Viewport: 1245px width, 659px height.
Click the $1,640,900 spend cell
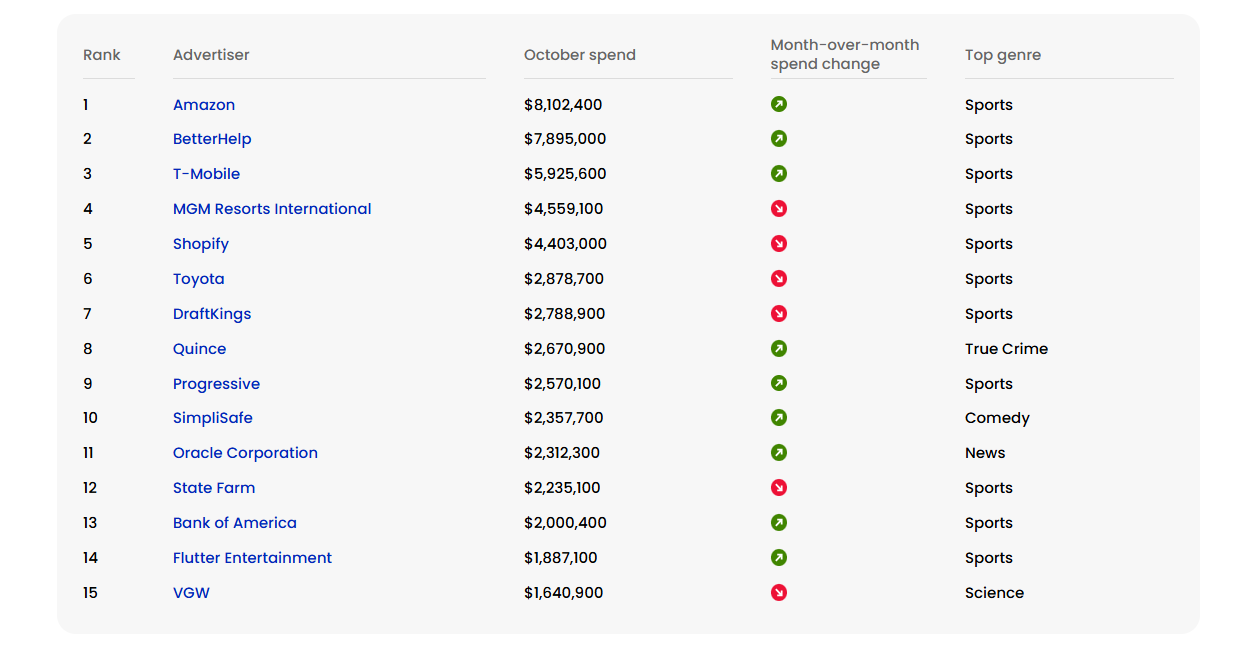pyautogui.click(x=564, y=593)
